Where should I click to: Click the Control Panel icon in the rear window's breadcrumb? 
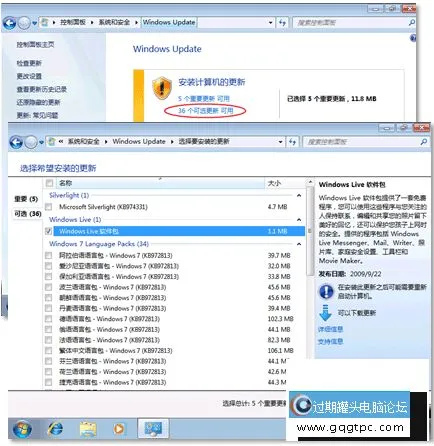pos(44,23)
